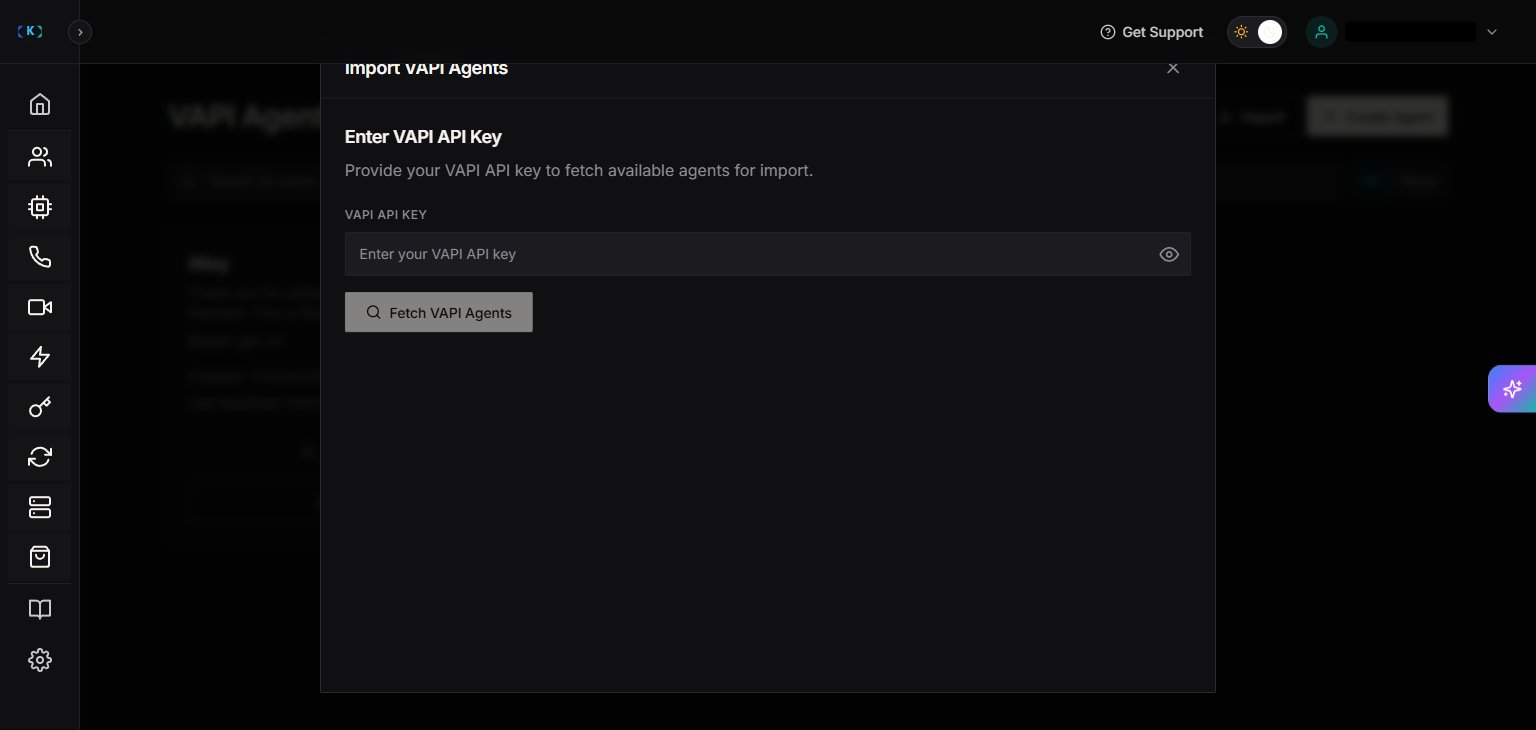Open the chip/agents icon in sidebar

(x=39, y=207)
